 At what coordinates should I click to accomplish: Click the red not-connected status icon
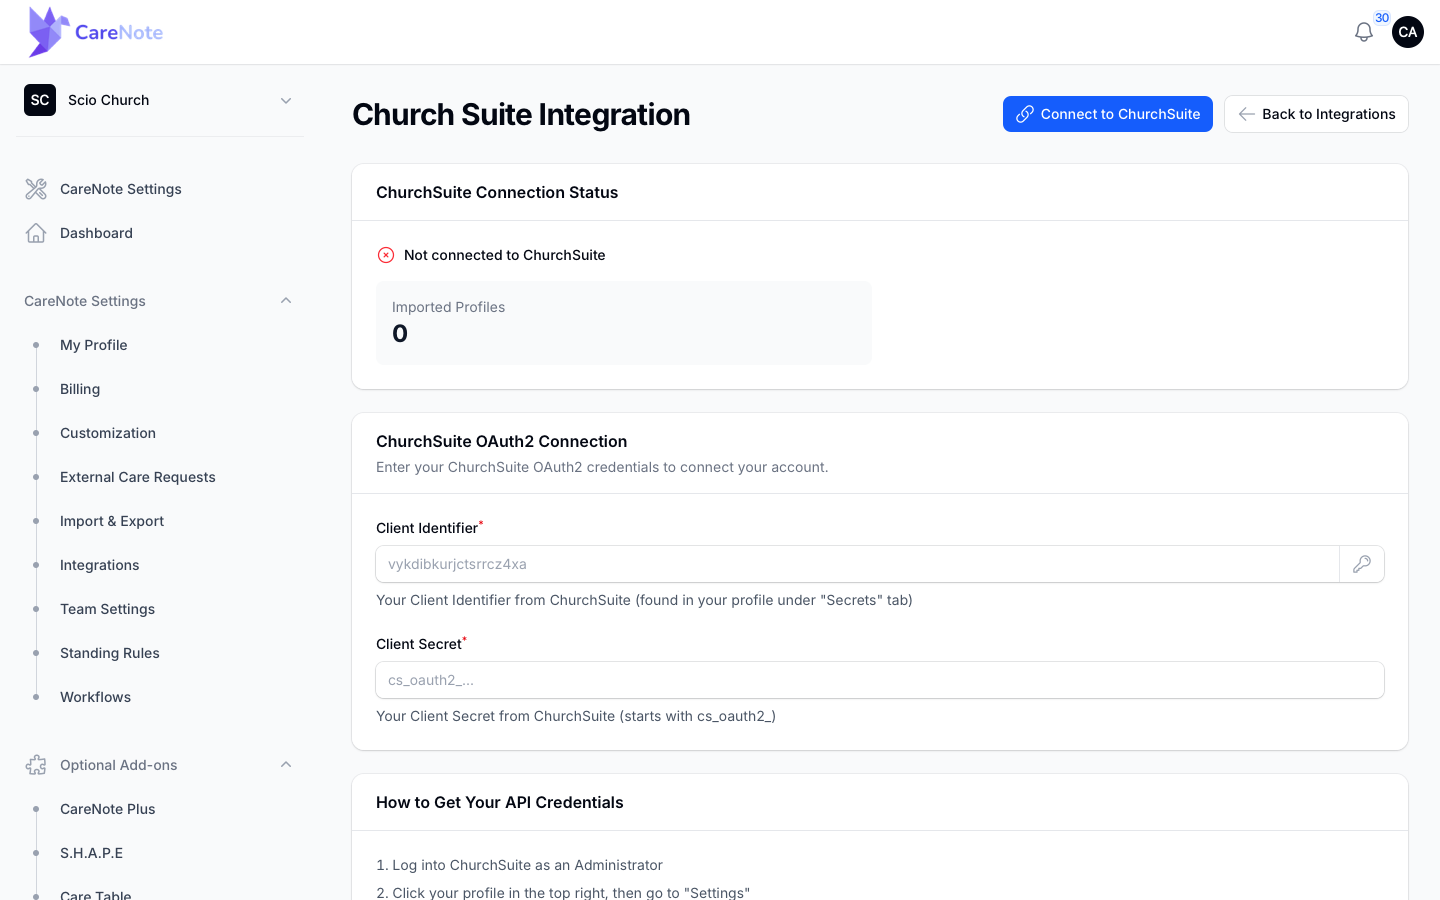(386, 255)
